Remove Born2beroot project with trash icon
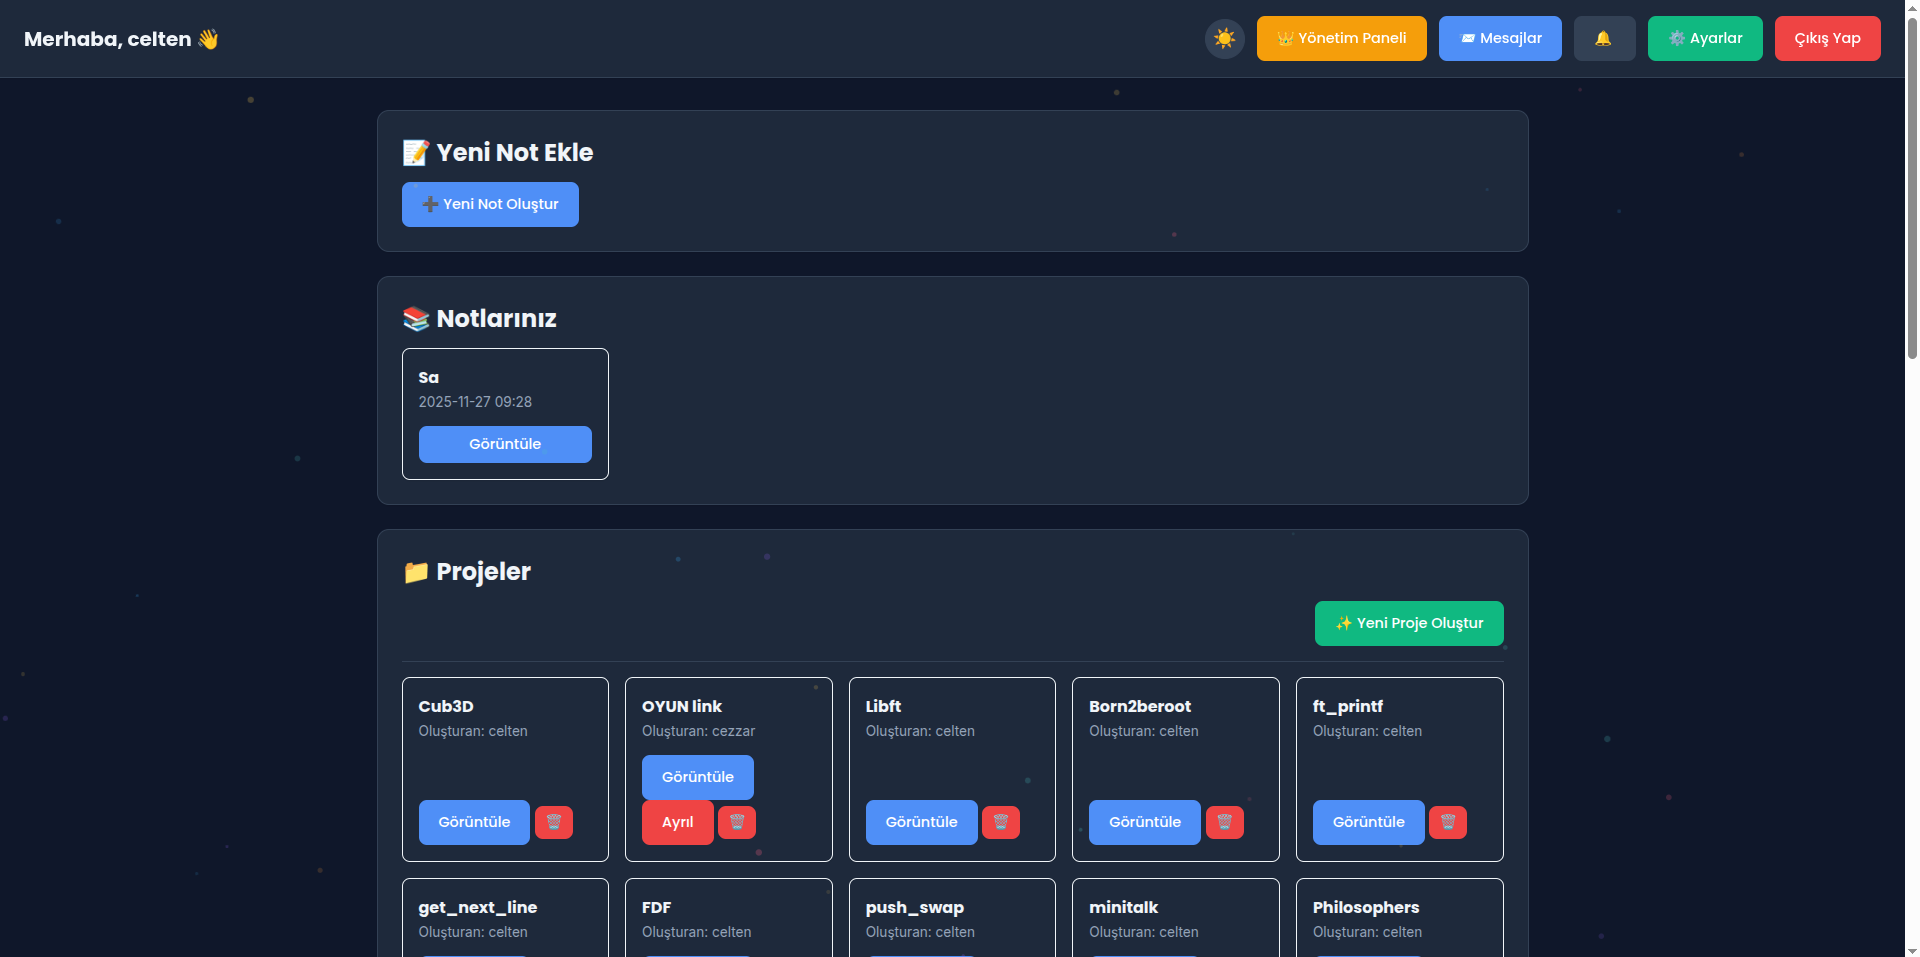Viewport: 1920px width, 957px height. point(1224,822)
